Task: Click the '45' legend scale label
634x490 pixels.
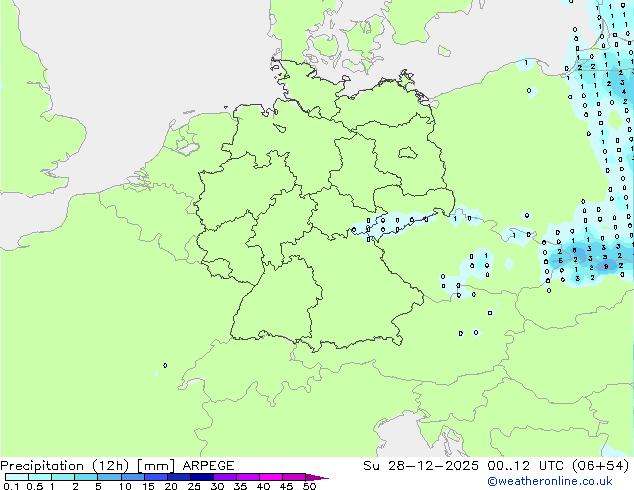Action: [x=286, y=486]
